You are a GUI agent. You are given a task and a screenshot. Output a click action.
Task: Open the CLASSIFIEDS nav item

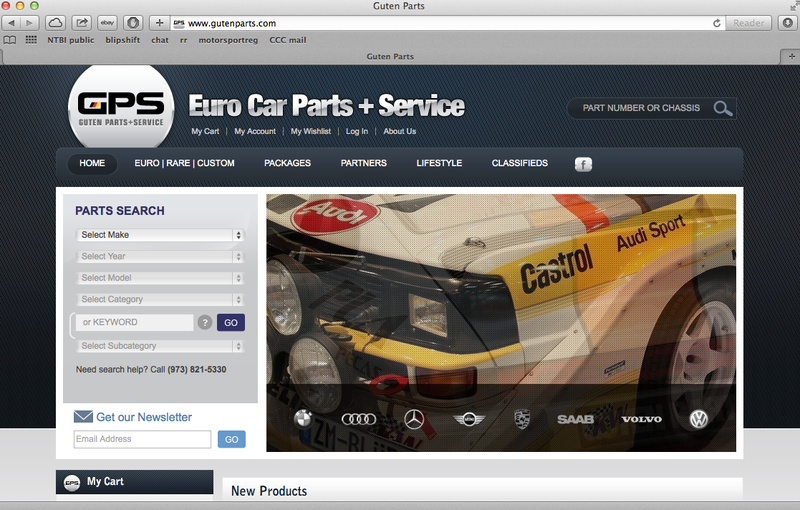[520, 163]
